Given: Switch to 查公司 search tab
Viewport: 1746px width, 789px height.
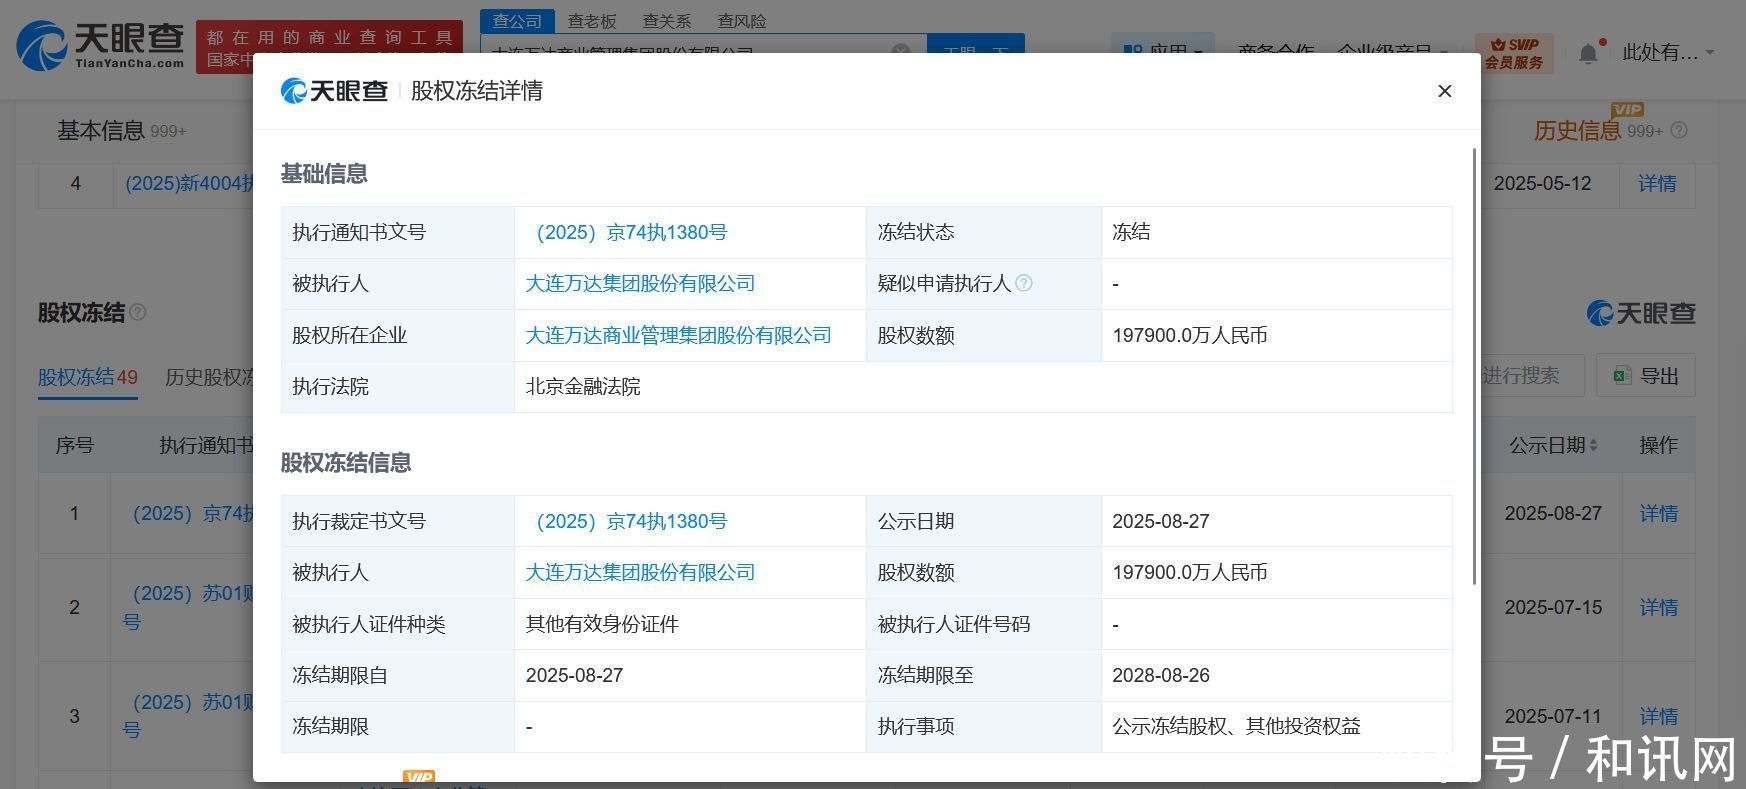Looking at the screenshot, I should click(x=517, y=21).
